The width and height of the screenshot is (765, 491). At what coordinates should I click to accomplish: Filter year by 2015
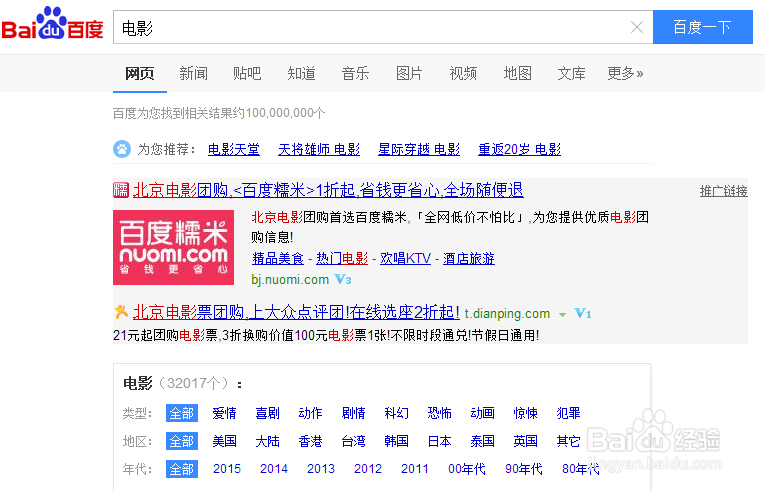pyautogui.click(x=227, y=469)
